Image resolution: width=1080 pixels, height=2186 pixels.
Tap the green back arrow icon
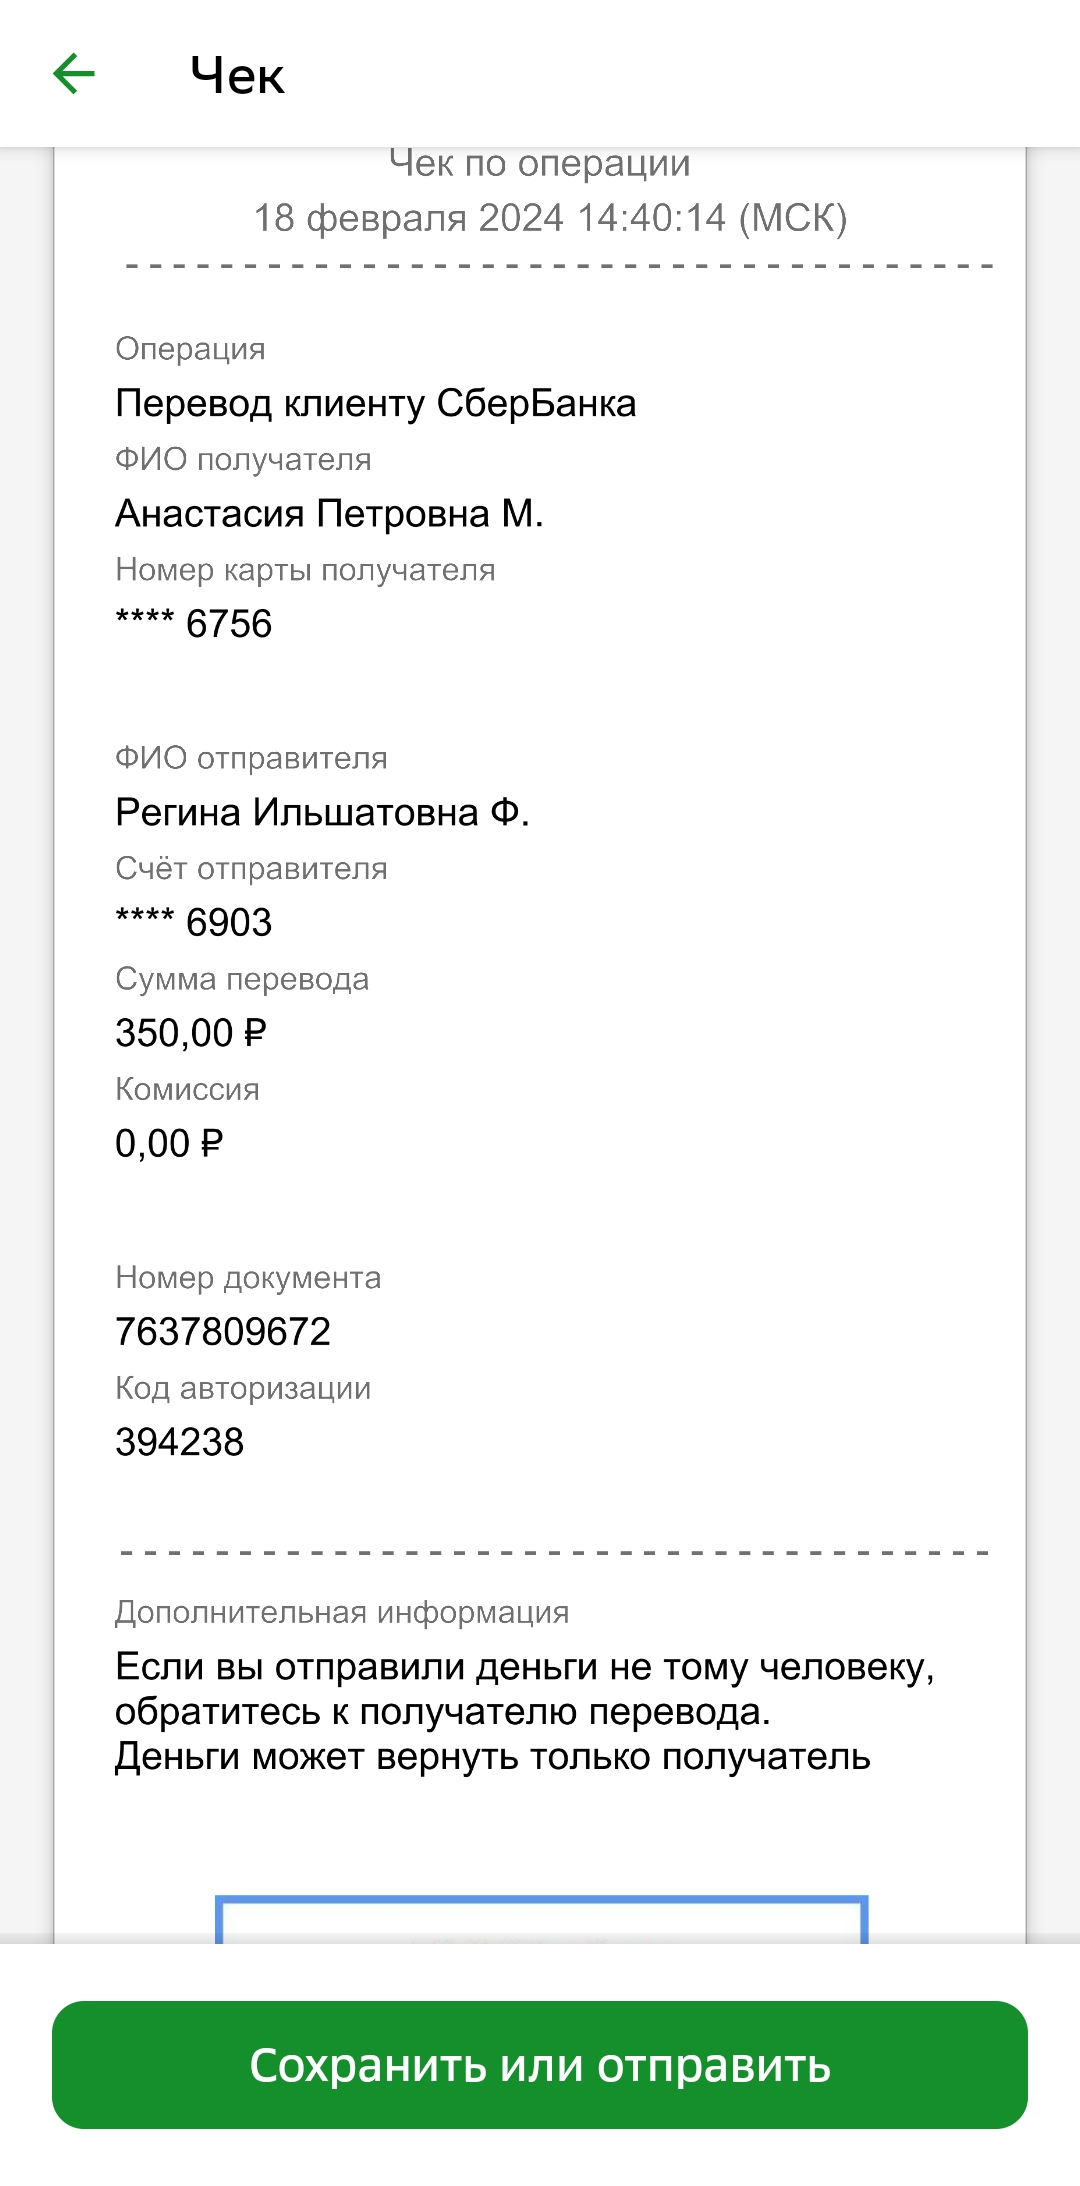click(74, 74)
